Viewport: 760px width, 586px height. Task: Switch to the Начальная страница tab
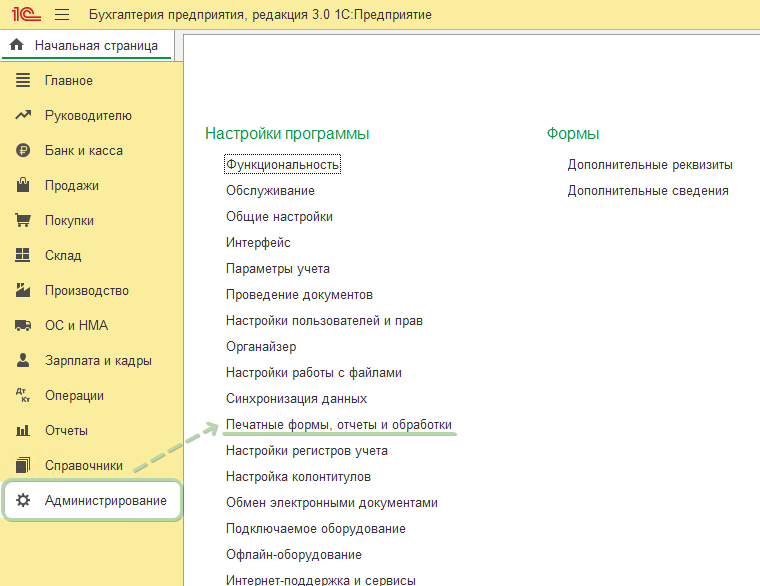(87, 45)
